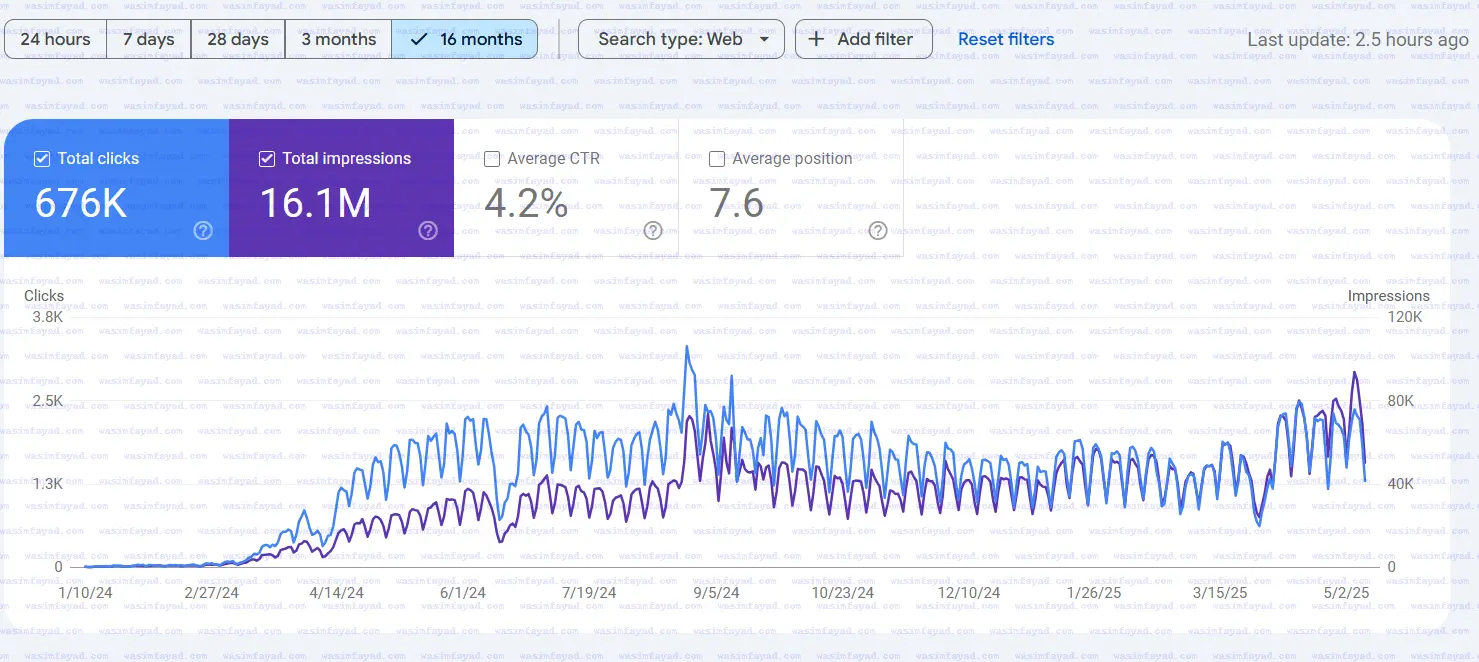Viewport: 1479px width, 662px height.
Task: Click the 4.2% Average CTR value
Action: pos(526,204)
